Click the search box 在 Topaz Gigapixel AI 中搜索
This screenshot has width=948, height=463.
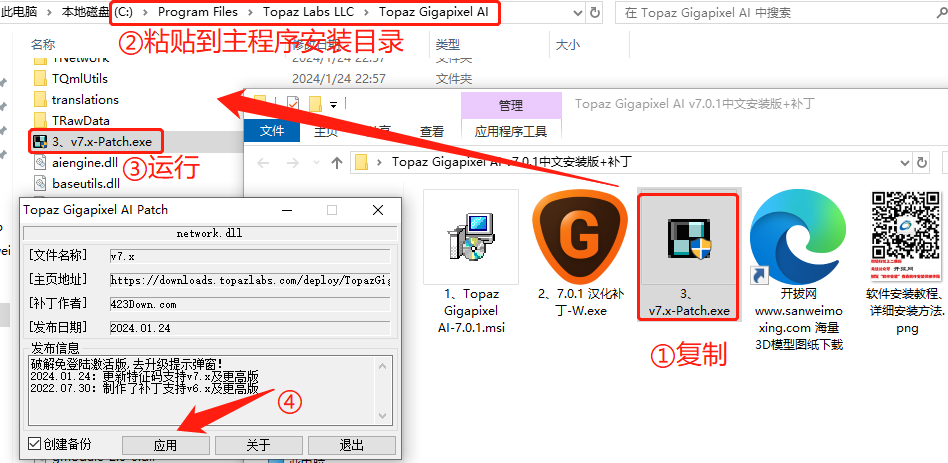click(781, 13)
